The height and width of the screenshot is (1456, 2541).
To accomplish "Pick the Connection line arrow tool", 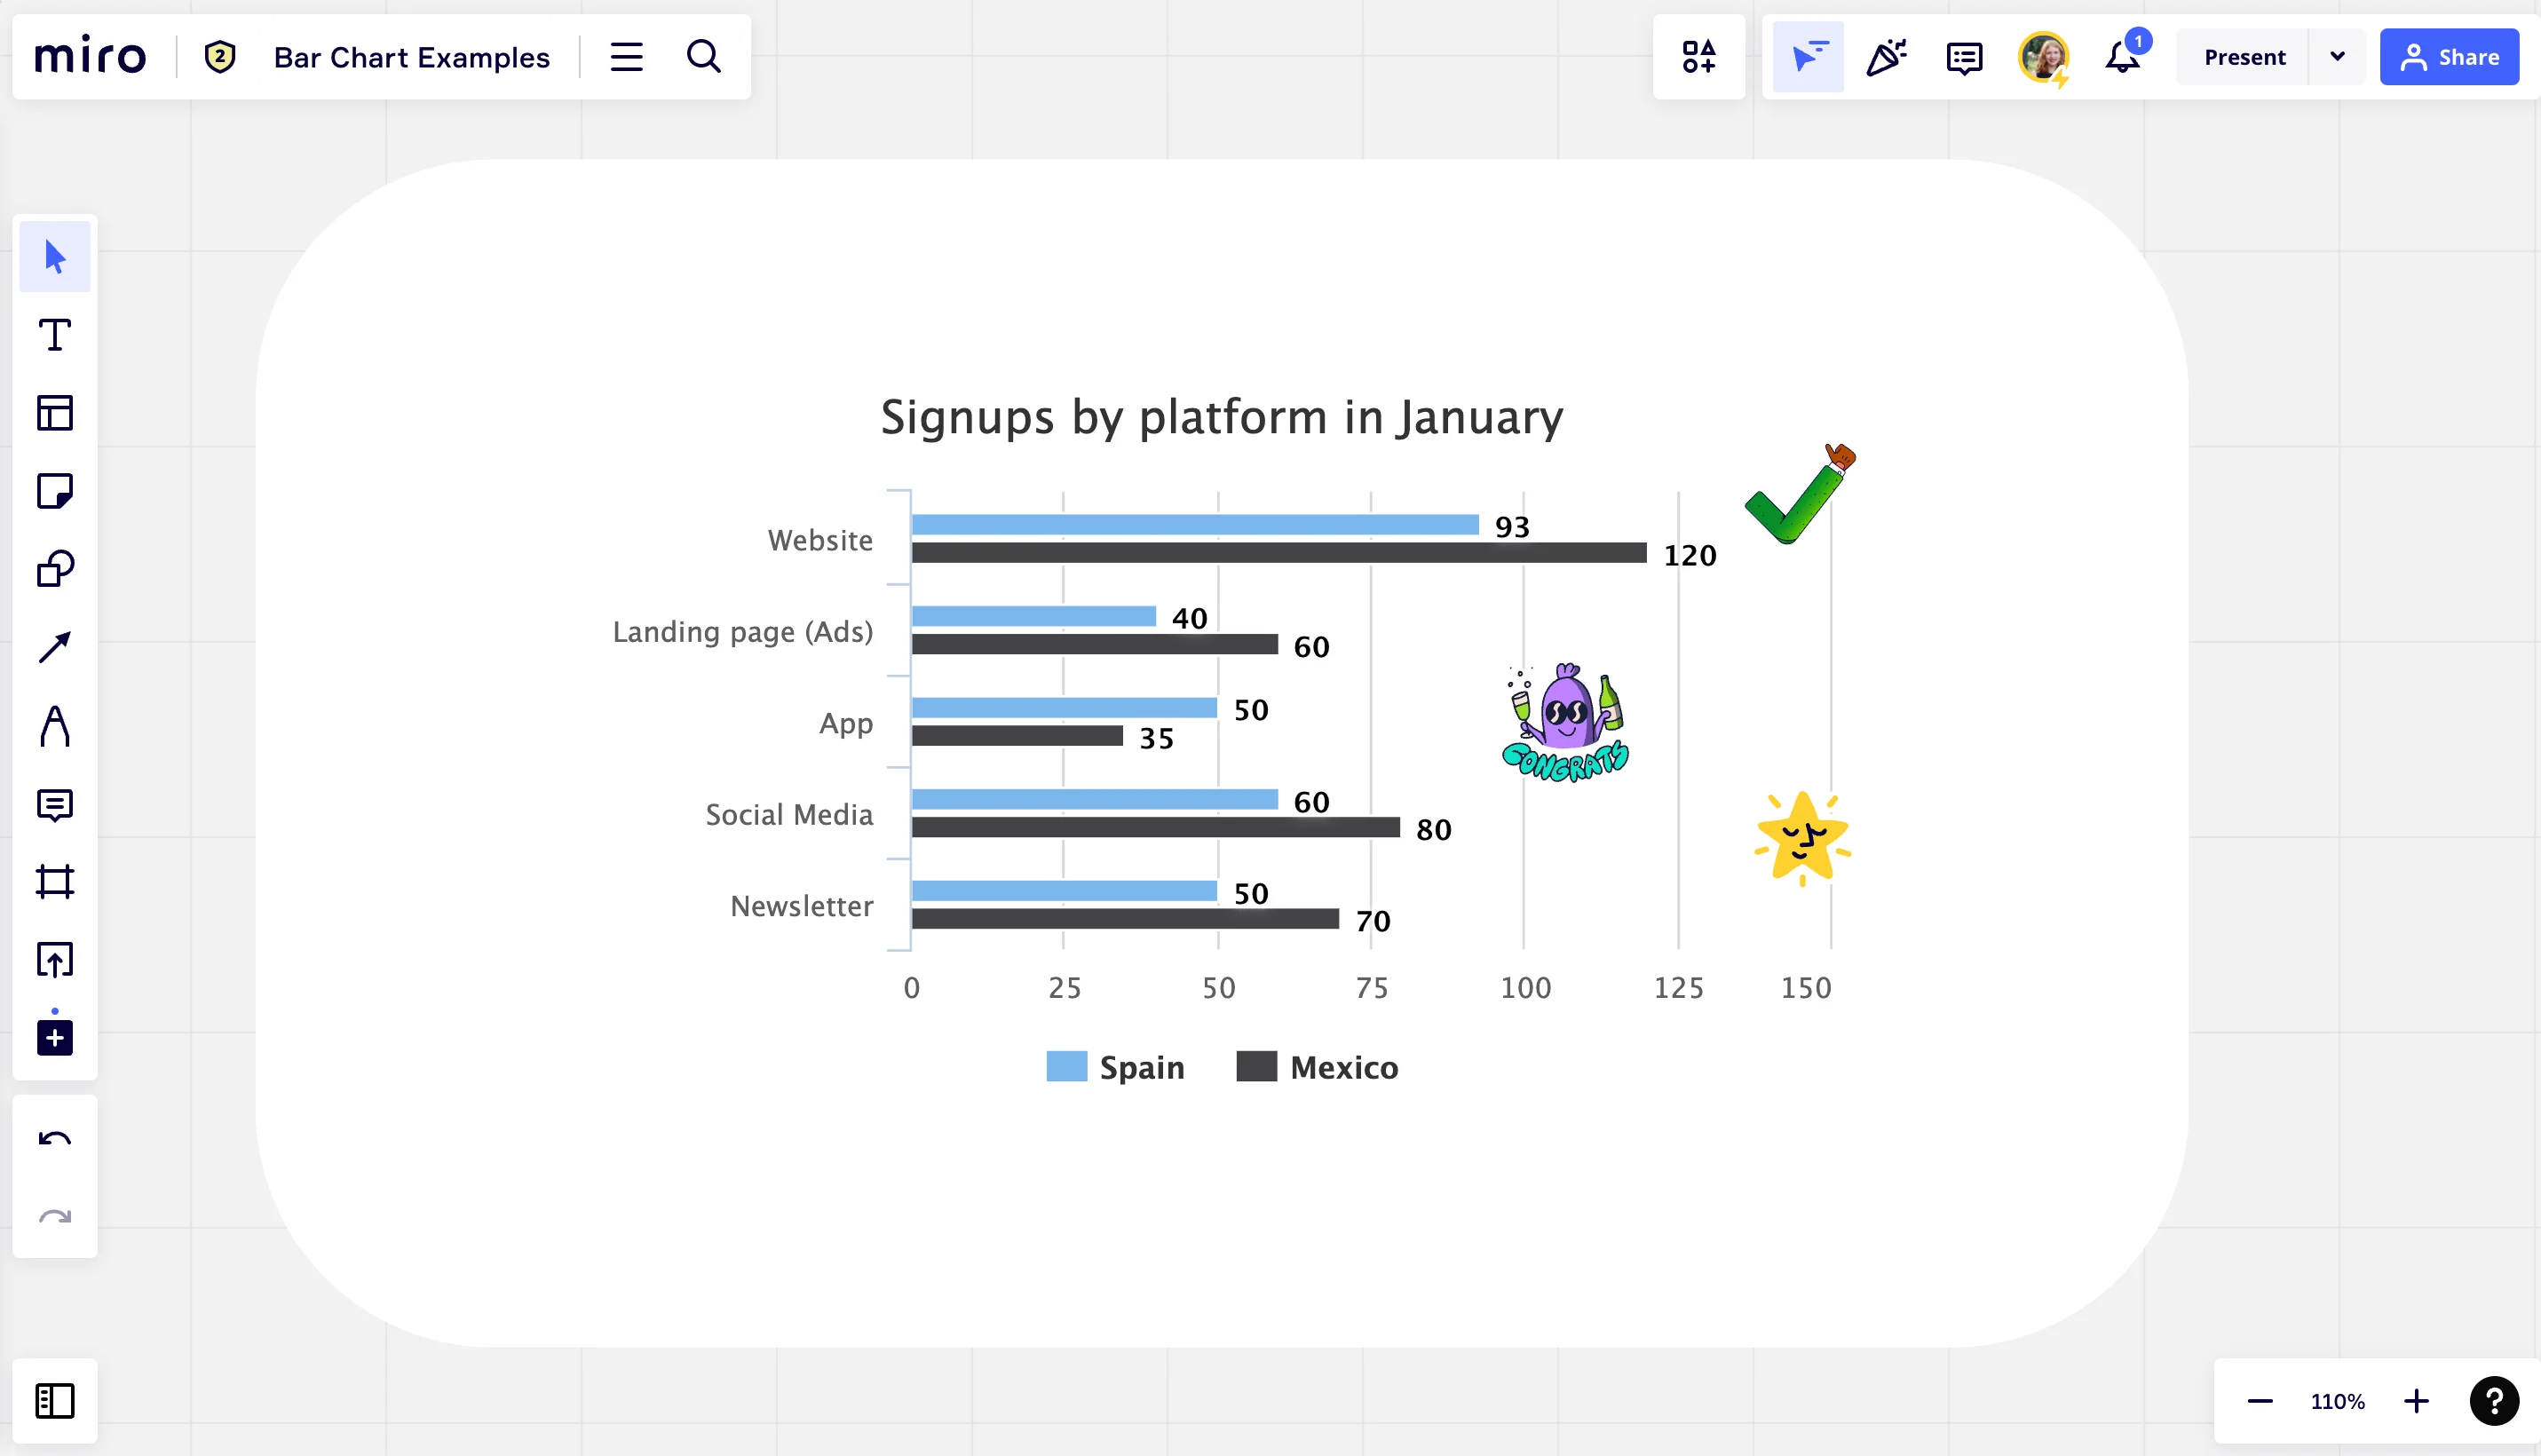I will click(x=55, y=647).
